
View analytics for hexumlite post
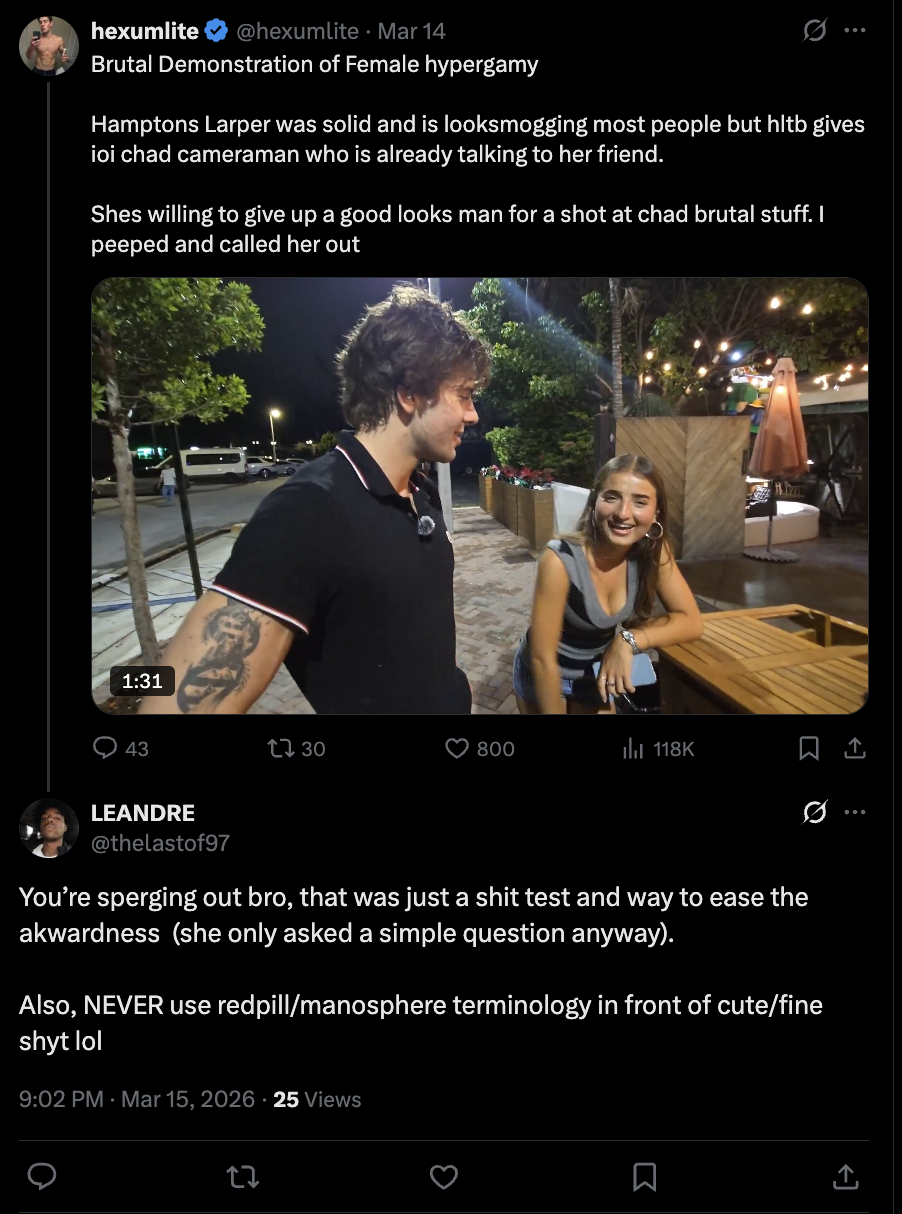pos(633,748)
